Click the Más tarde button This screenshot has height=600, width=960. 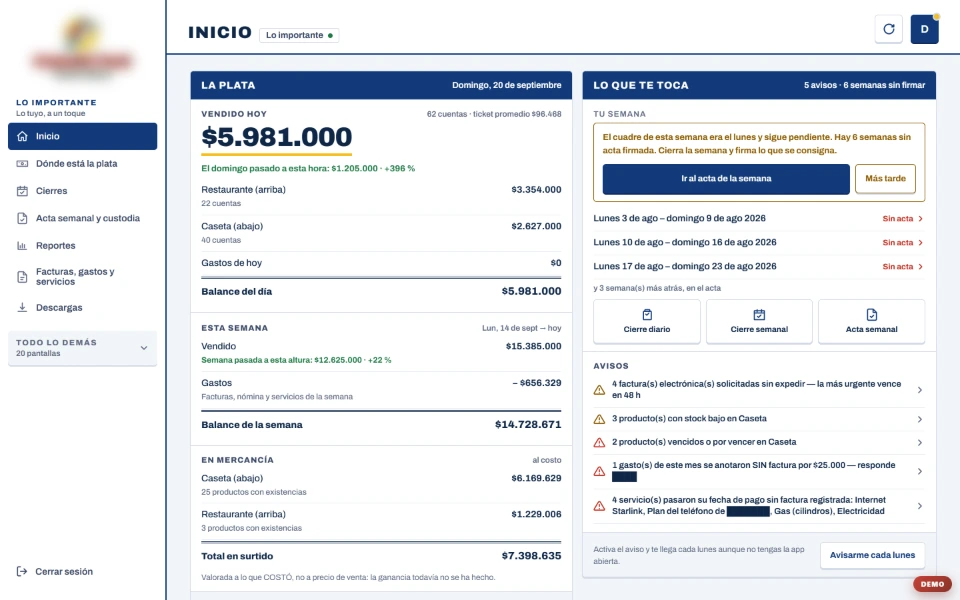[885, 179]
